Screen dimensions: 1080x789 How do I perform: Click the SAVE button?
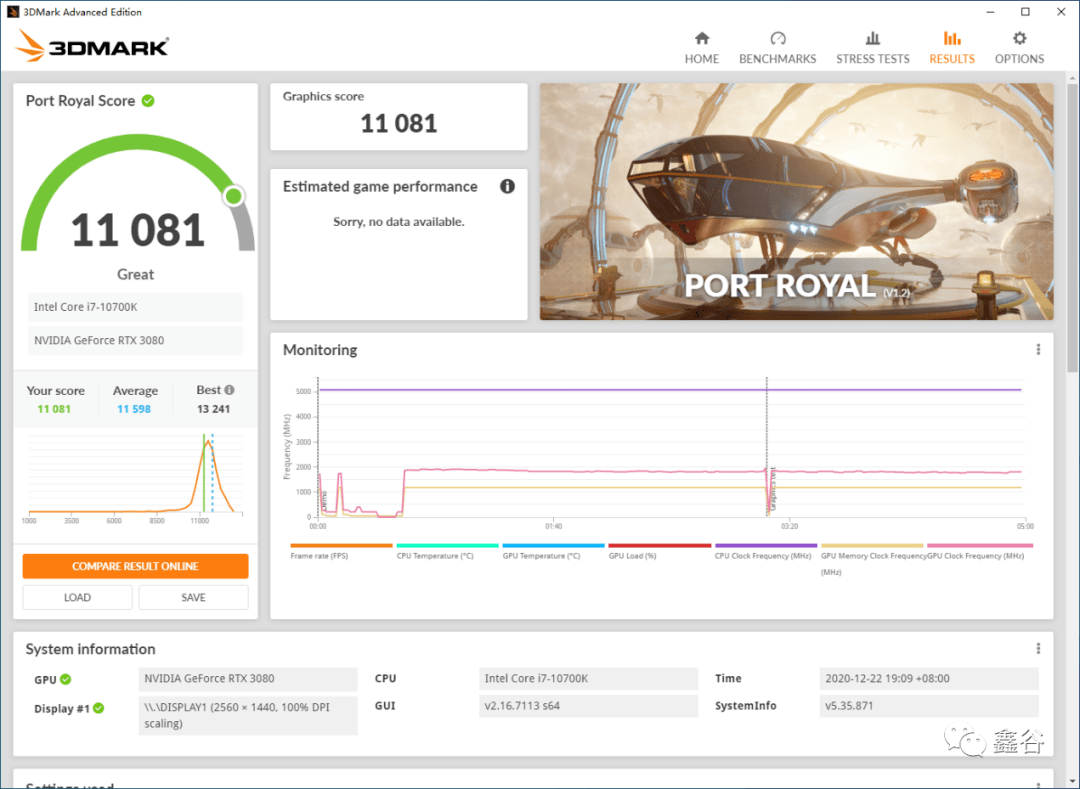click(193, 597)
